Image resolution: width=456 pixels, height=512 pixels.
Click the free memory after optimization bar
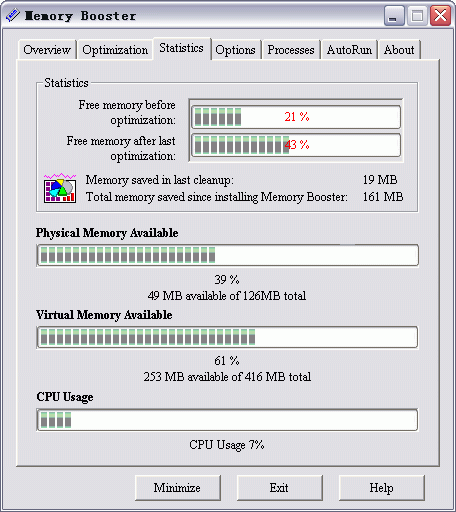[296, 145]
